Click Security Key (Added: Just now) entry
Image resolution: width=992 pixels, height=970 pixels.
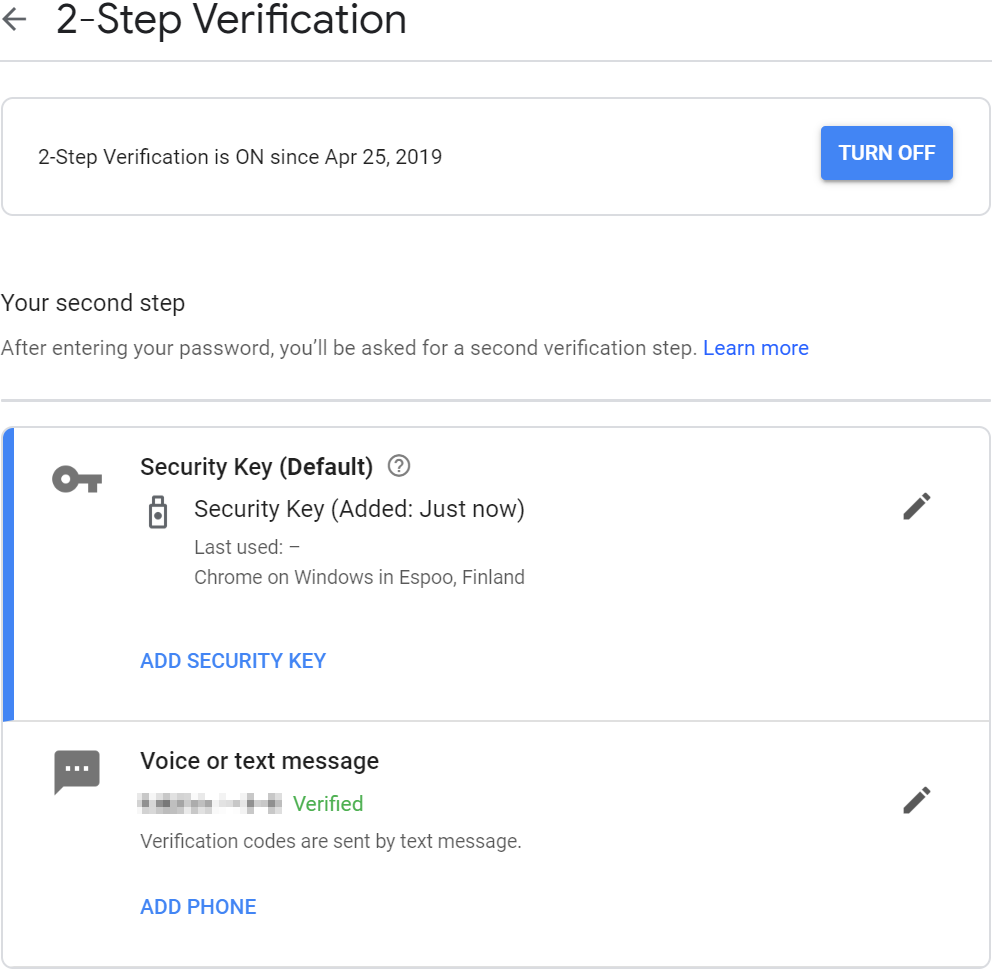click(359, 509)
